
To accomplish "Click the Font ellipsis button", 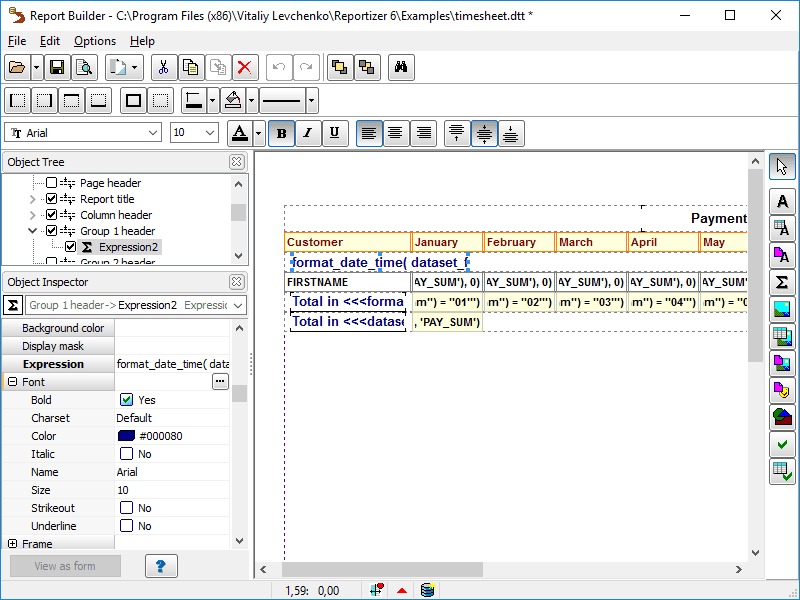I will point(220,382).
